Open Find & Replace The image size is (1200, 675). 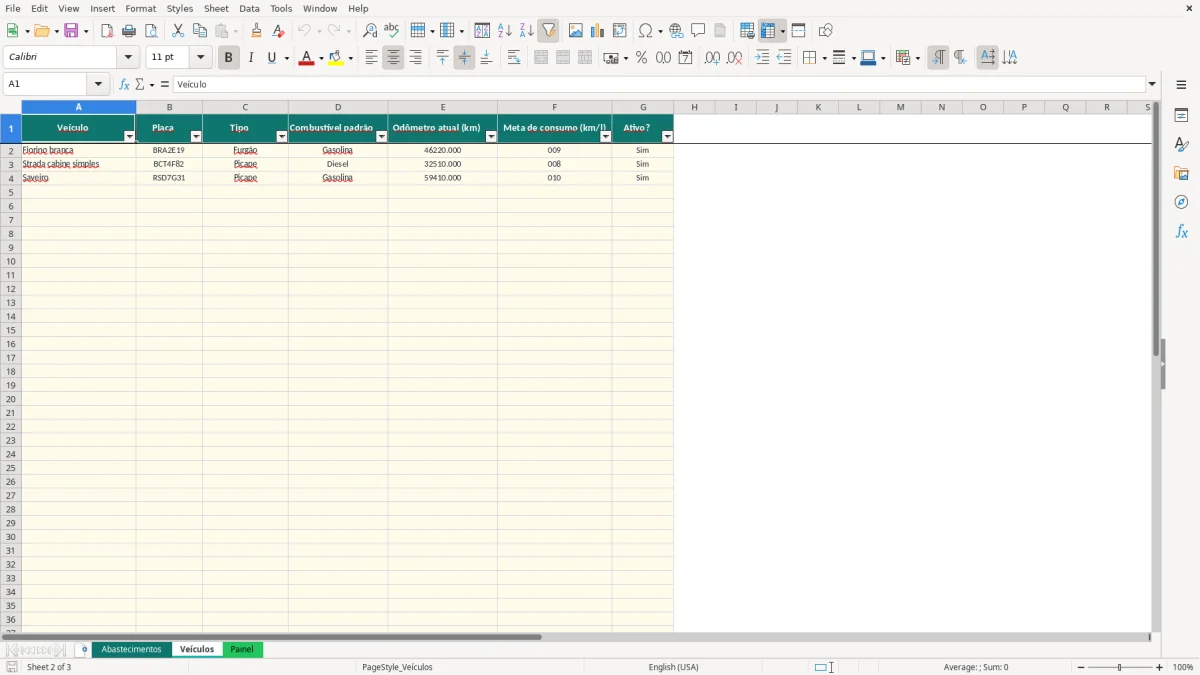pos(370,31)
